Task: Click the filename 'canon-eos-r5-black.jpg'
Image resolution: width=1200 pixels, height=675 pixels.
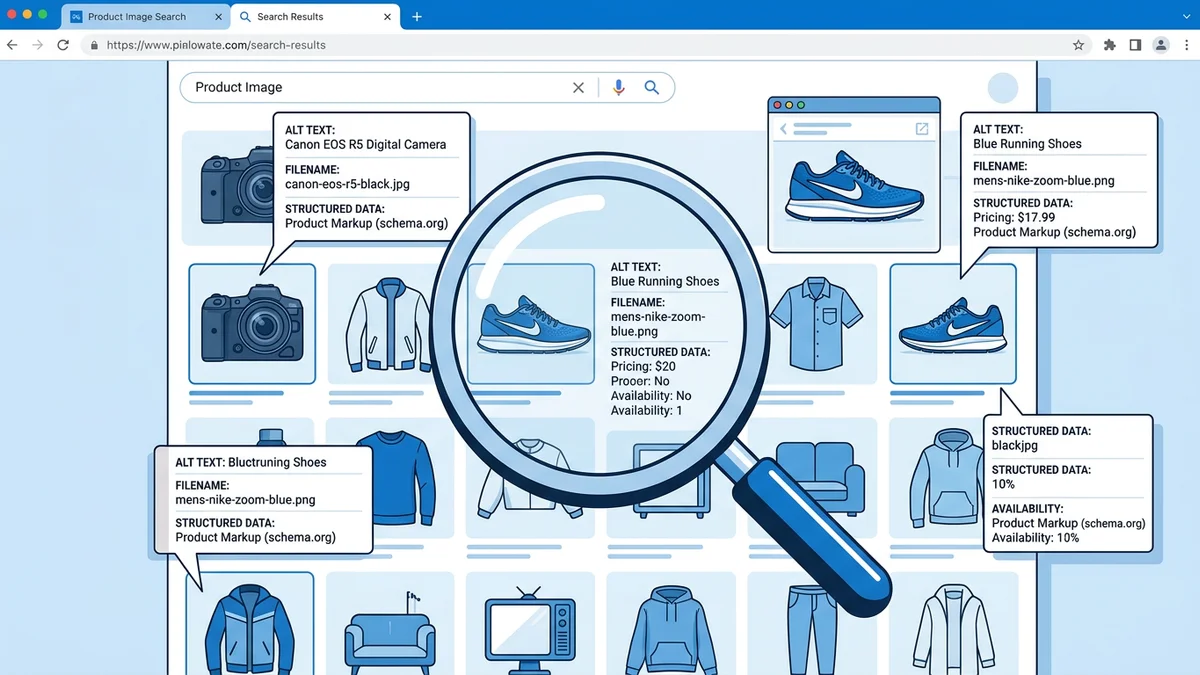Action: pyautogui.click(x=347, y=184)
